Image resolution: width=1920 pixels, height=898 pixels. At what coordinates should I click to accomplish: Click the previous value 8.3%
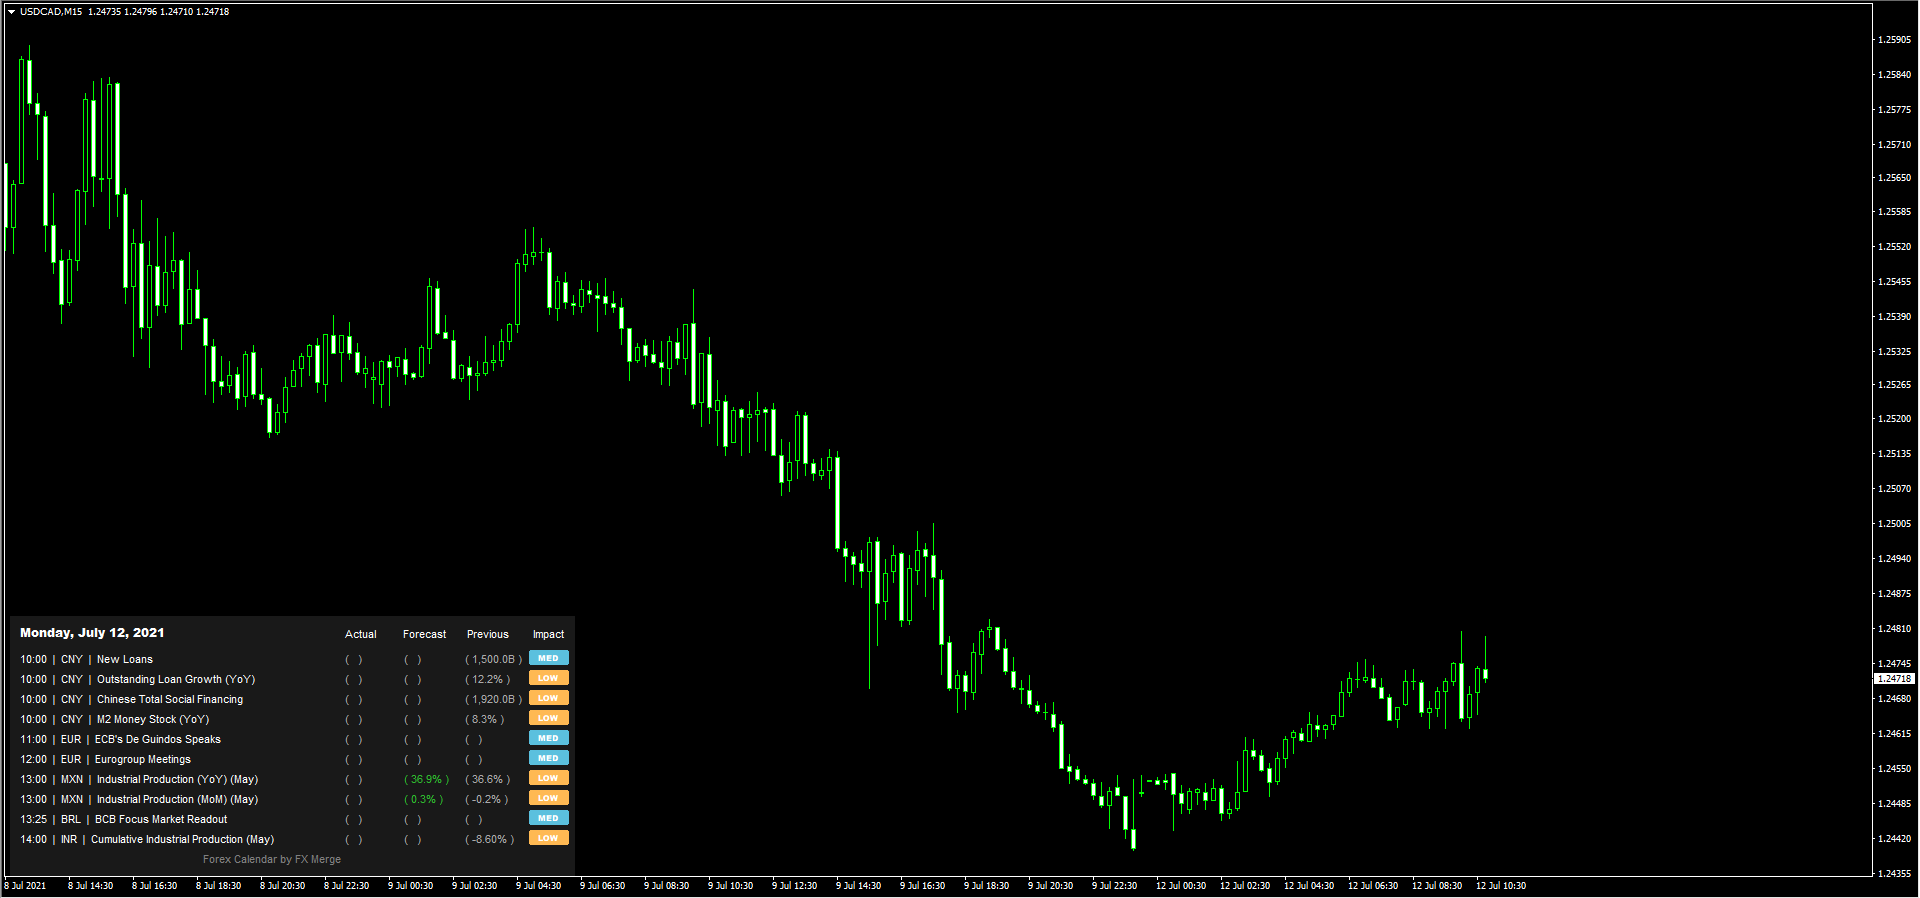[x=485, y=720]
